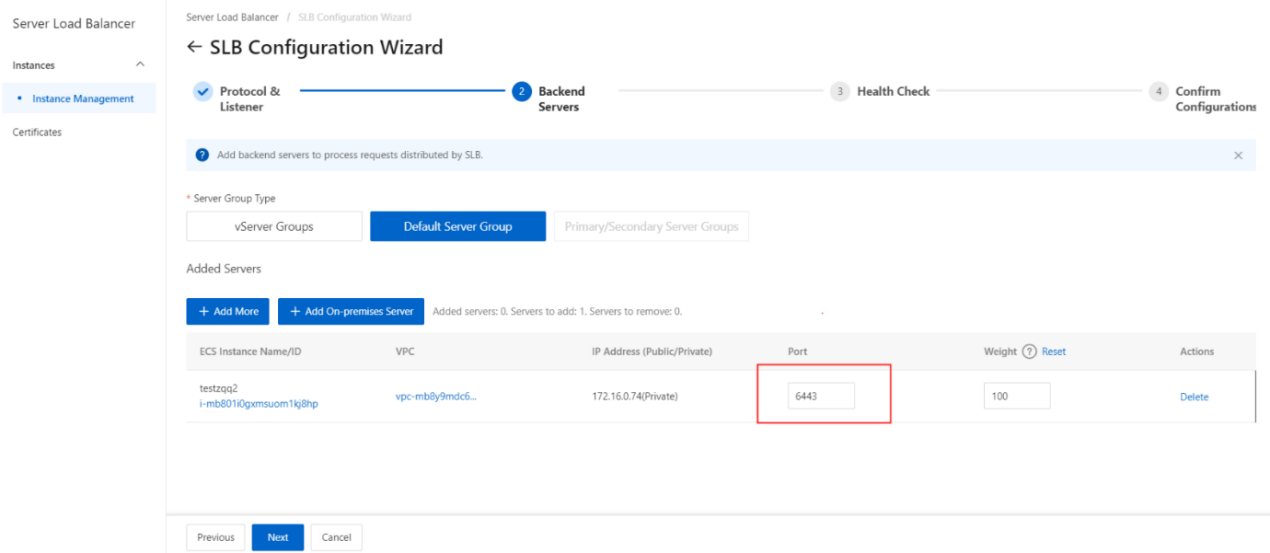Image resolution: width=1270 pixels, height=553 pixels.
Task: Click the step 4 Confirm Configurations circle
Action: pyautogui.click(x=1158, y=91)
